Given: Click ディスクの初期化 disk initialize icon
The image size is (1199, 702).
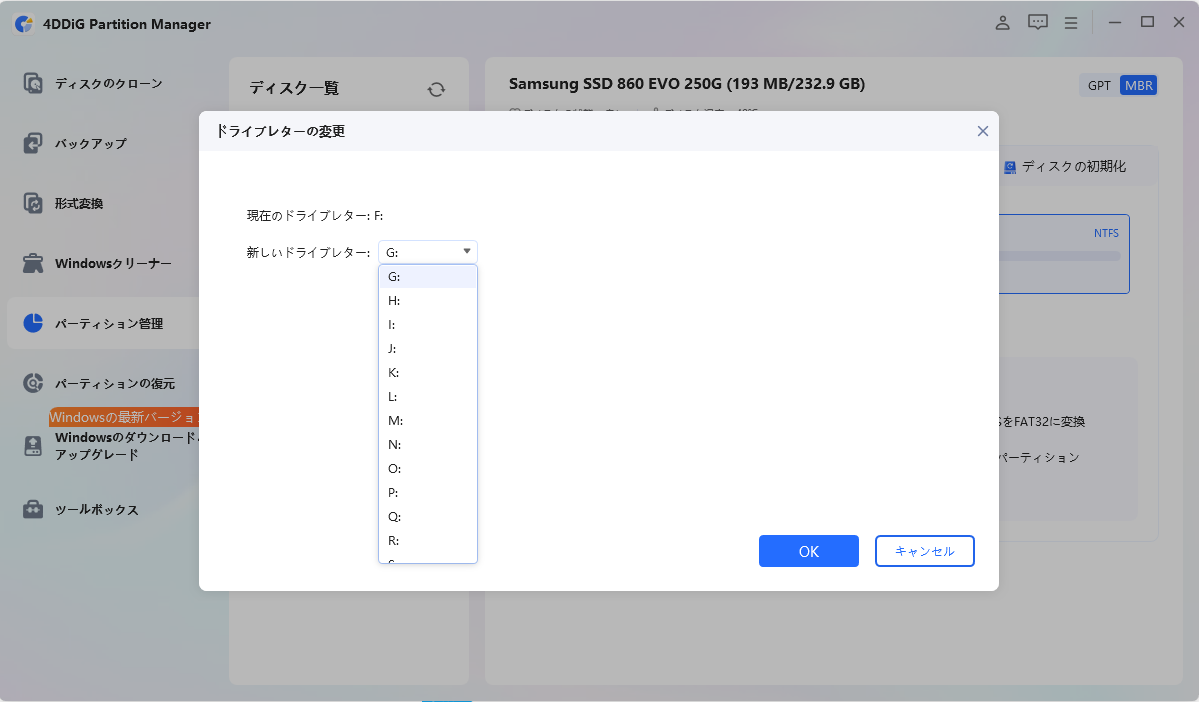Looking at the screenshot, I should click(x=1010, y=167).
